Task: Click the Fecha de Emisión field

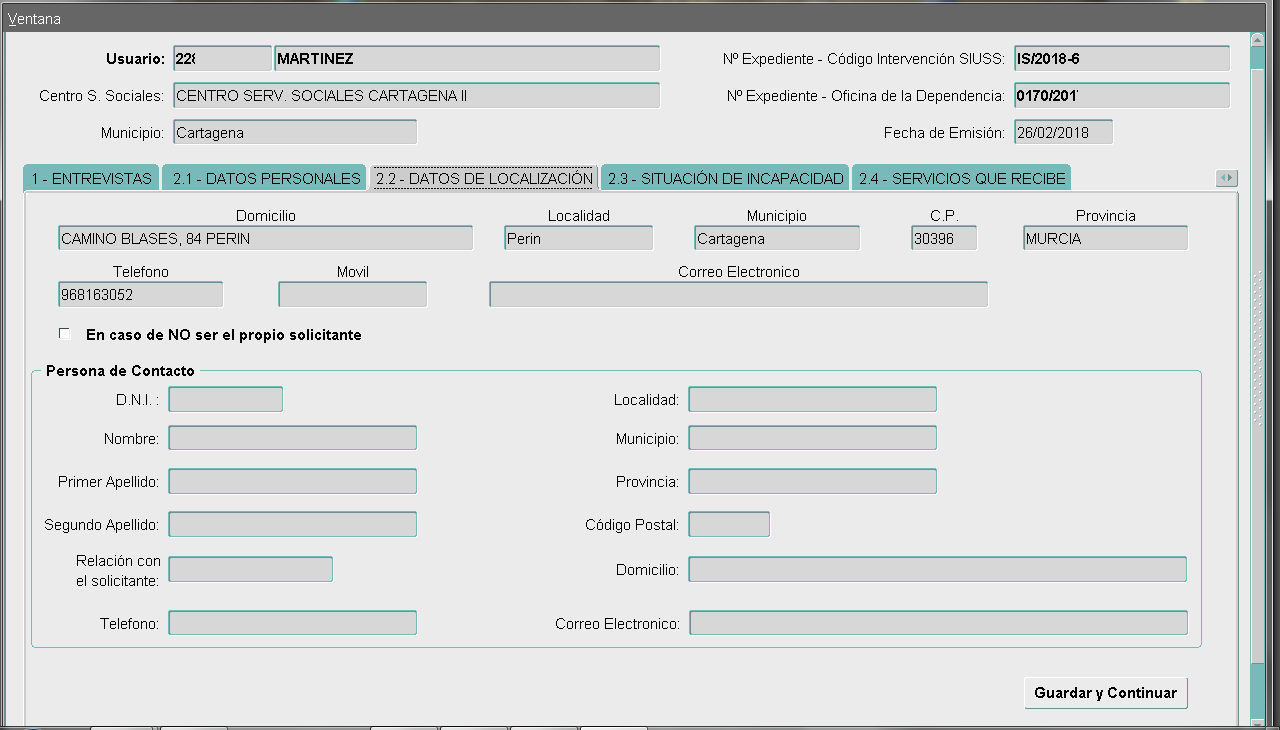Action: [1062, 133]
